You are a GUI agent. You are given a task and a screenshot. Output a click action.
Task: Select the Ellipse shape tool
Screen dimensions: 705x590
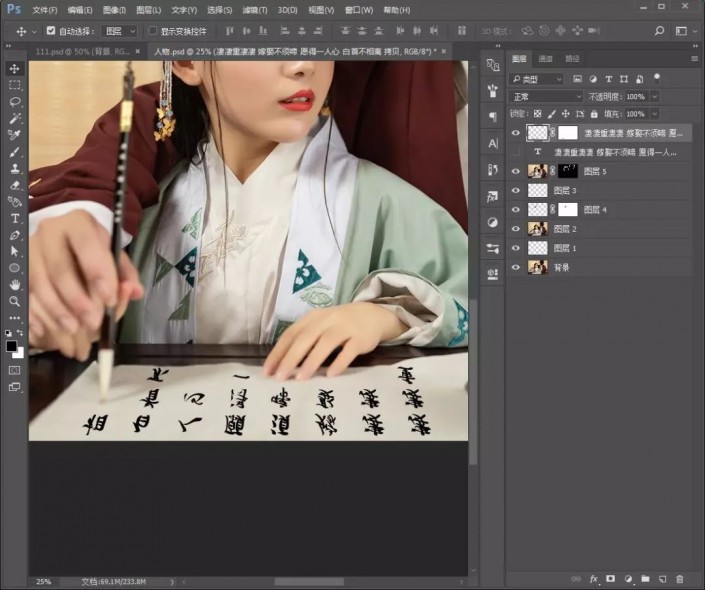pos(14,268)
